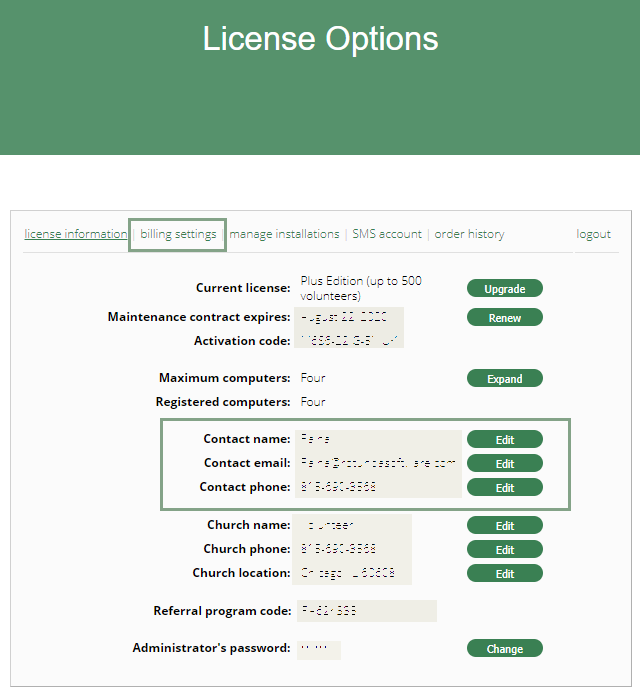Click the contact email address value

pyautogui.click(x=378, y=463)
